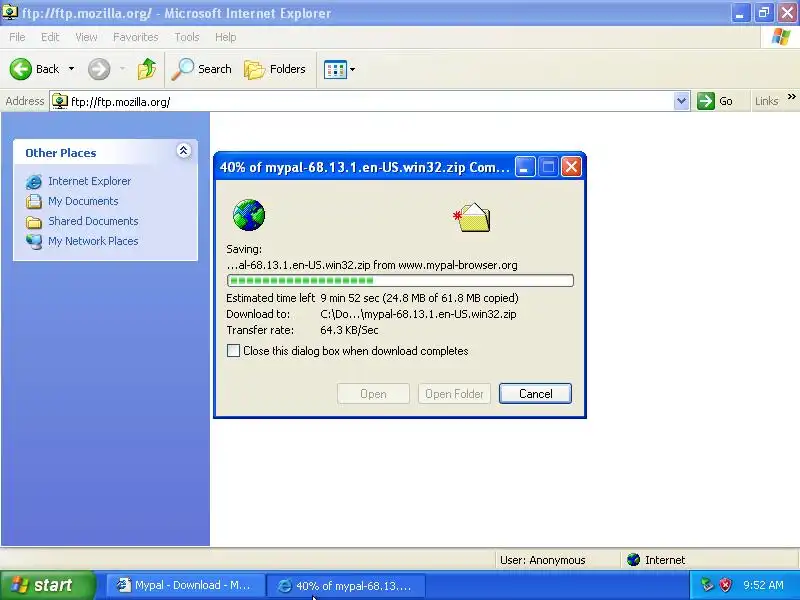Image resolution: width=800 pixels, height=600 pixels.
Task: Click the download progress bar
Action: [x=400, y=280]
